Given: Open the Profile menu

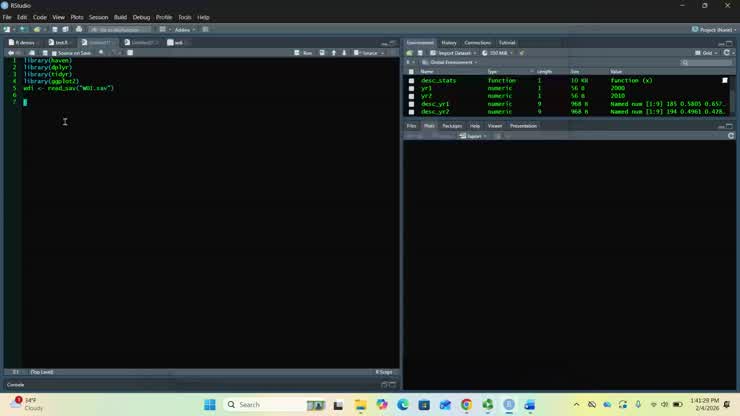Looking at the screenshot, I should (164, 17).
